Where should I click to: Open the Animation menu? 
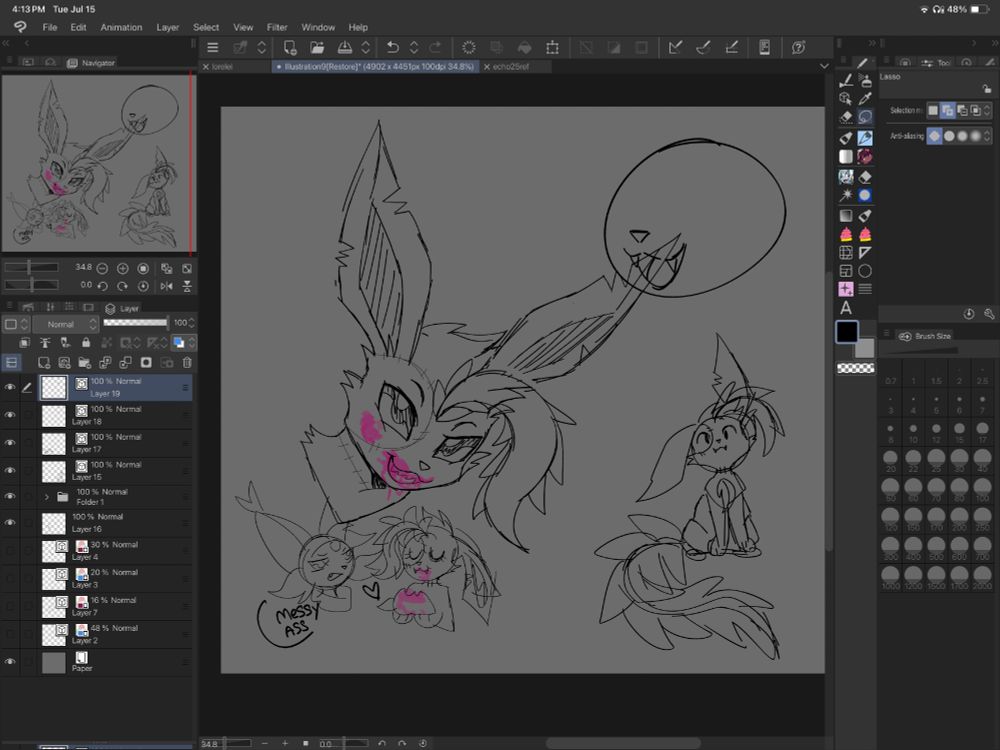(121, 27)
